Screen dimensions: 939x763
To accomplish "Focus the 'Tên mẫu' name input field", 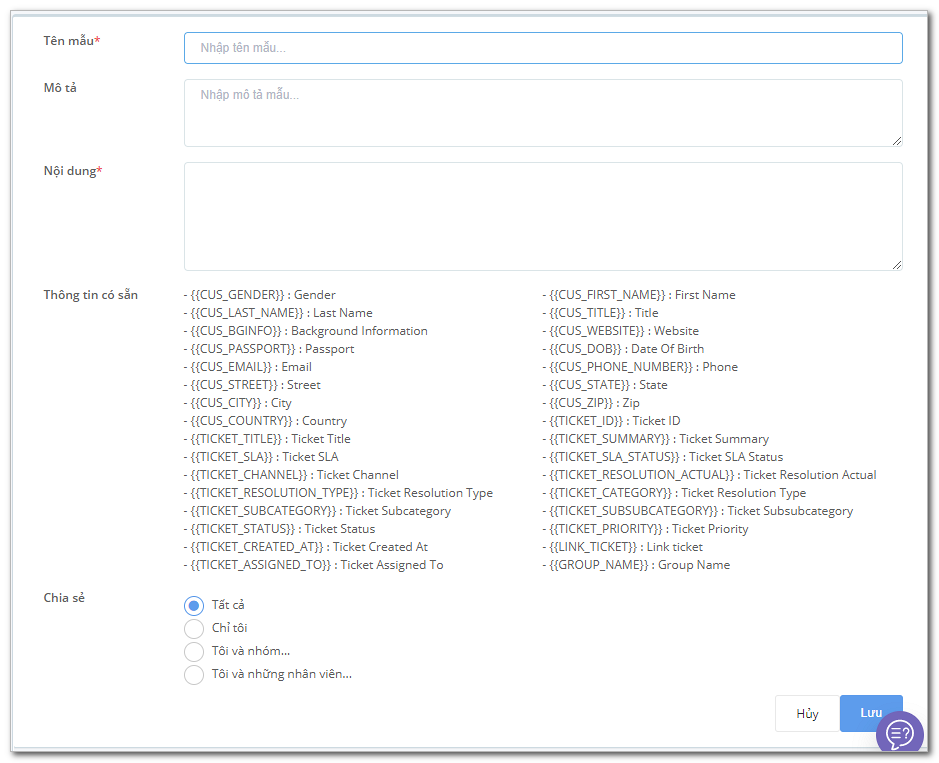I will pos(543,48).
